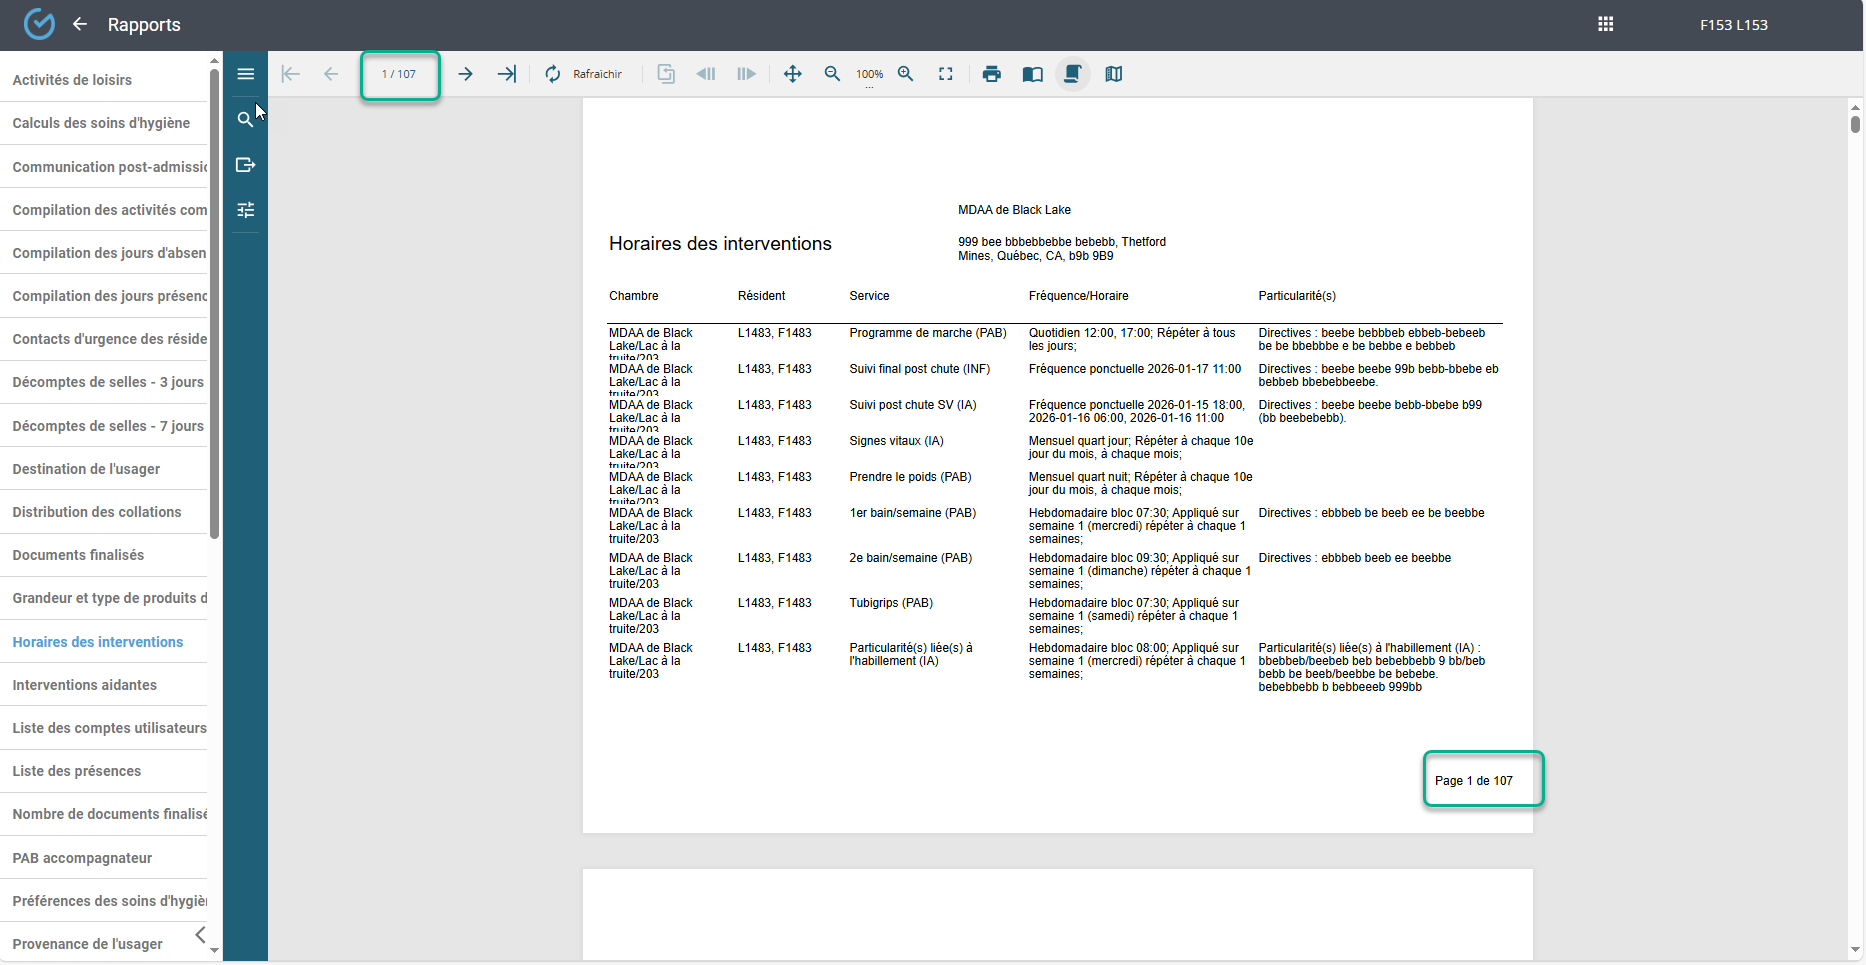Open the export panel
Image resolution: width=1866 pixels, height=965 pixels.
coord(245,165)
